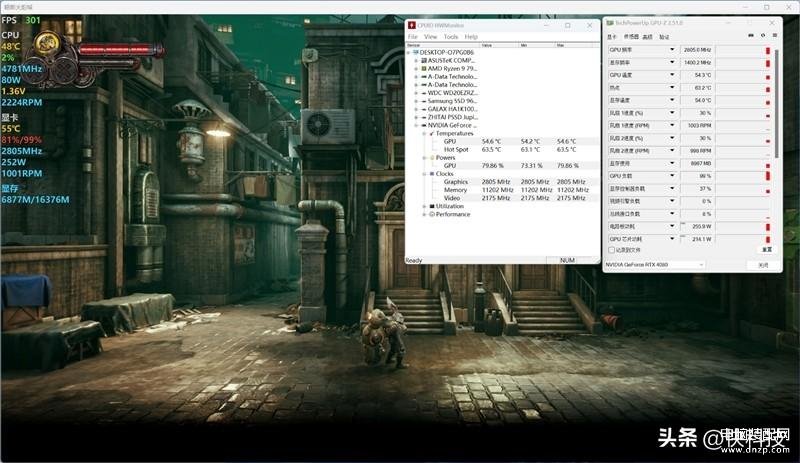Switch to the 显卡 tab in GPU-Z
The height and width of the screenshot is (463, 800).
pyautogui.click(x=612, y=37)
